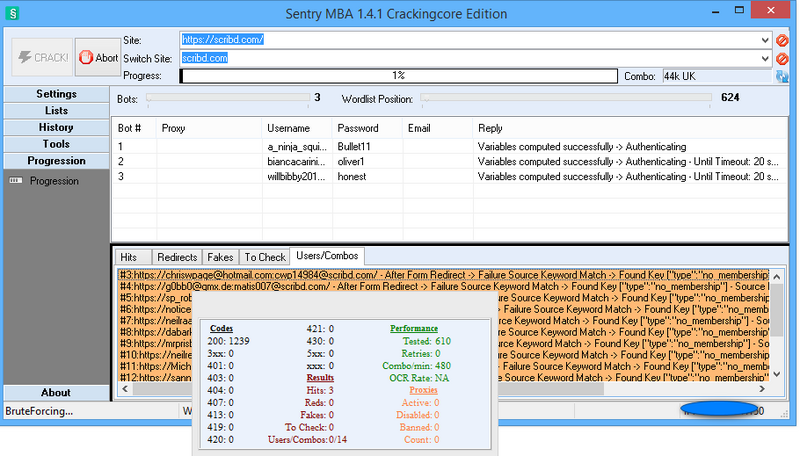Viewport: 800px width, 456px height.
Task: Click the horizontal scroll left arrow
Action: point(126,389)
